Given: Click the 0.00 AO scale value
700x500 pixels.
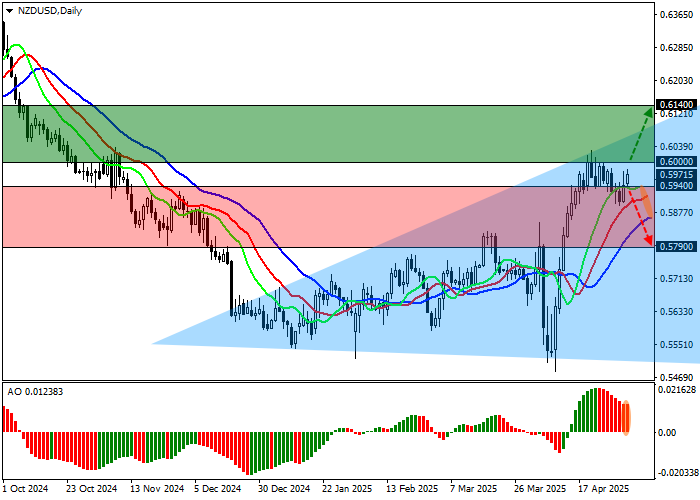Looking at the screenshot, I should pos(667,433).
